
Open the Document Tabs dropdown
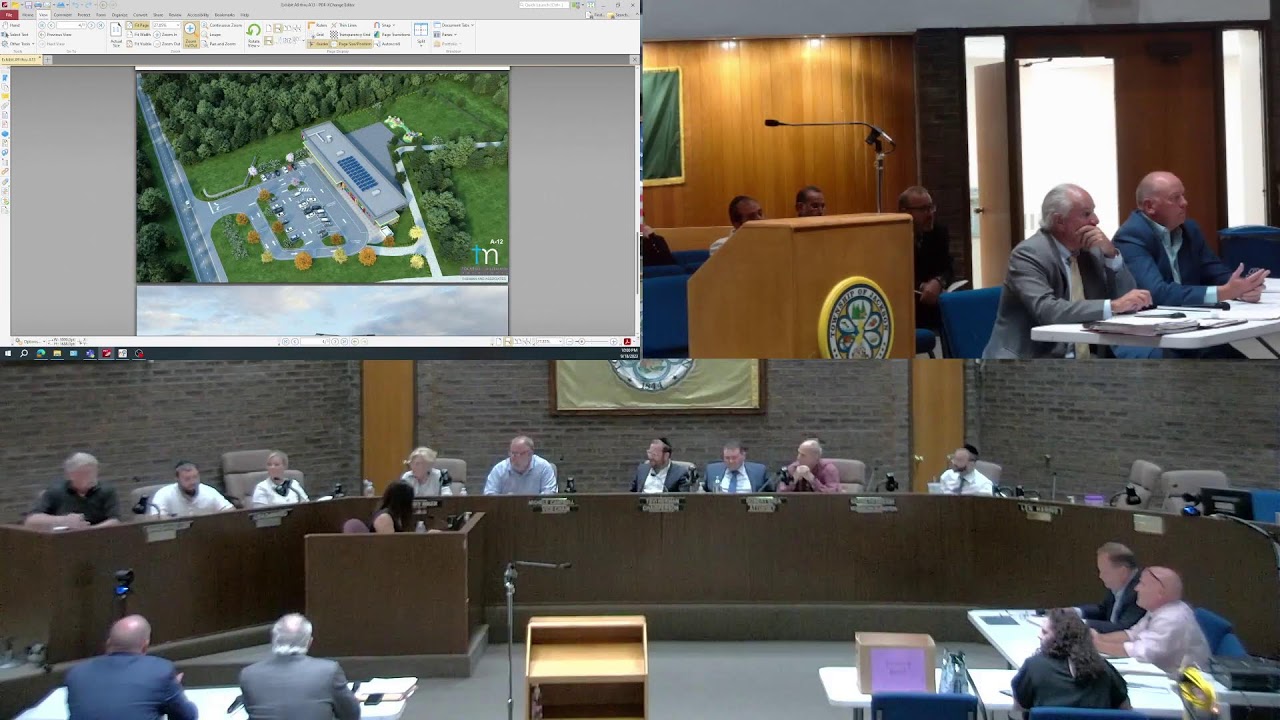pos(453,25)
